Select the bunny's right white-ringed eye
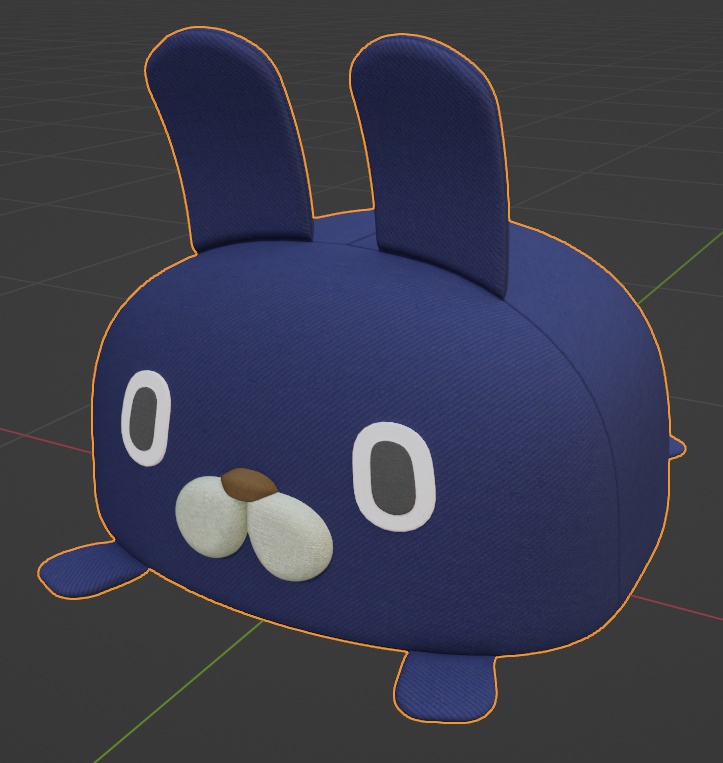Screen dimensions: 723x763 [x=393, y=476]
